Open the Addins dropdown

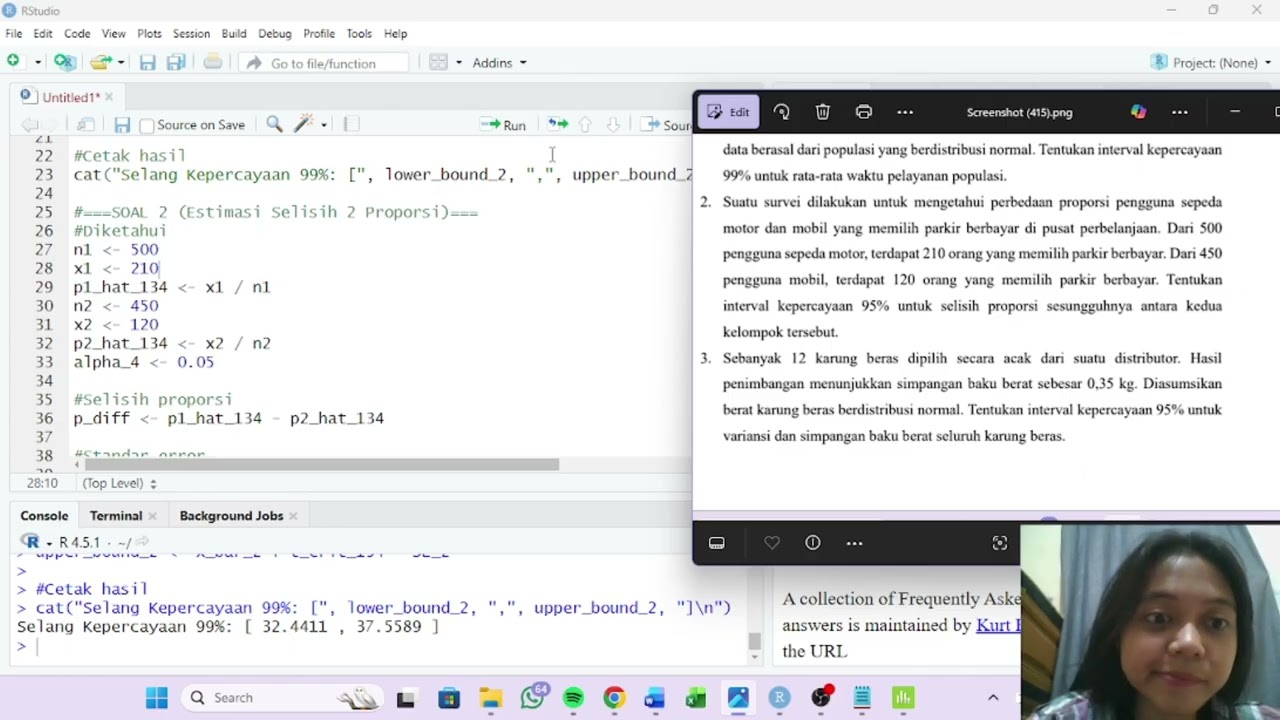[499, 63]
